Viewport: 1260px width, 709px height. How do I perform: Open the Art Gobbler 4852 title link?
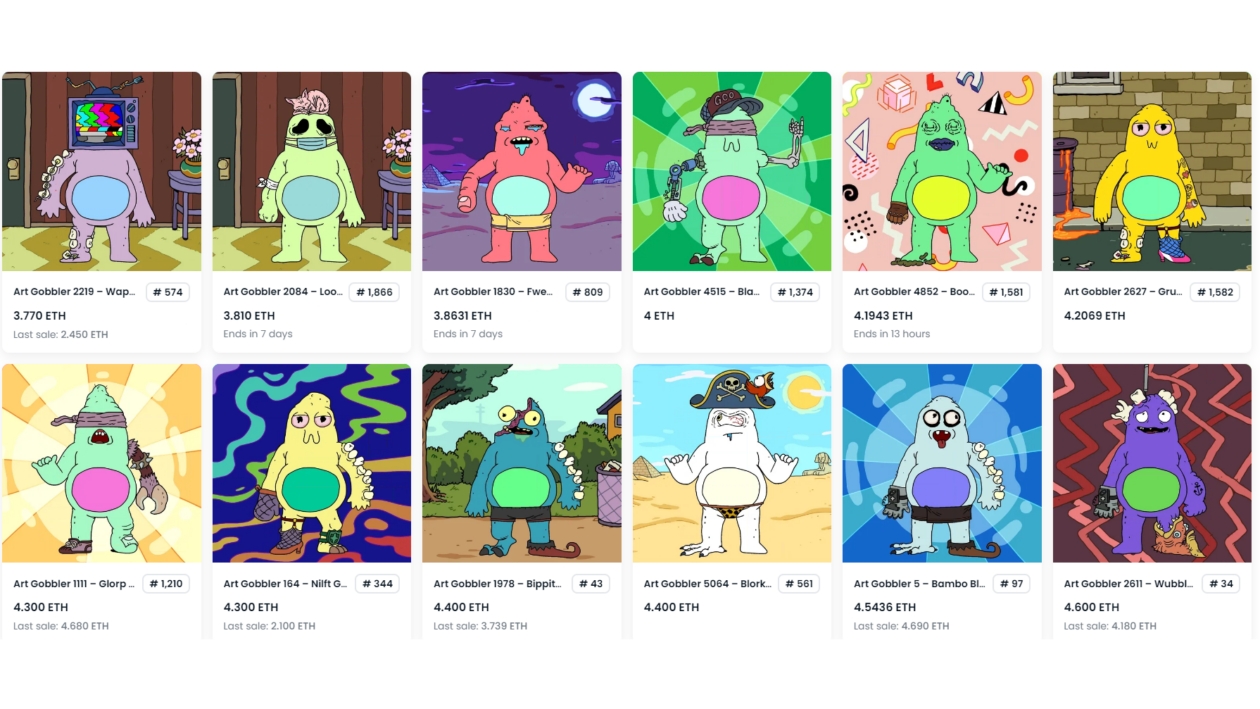click(914, 292)
